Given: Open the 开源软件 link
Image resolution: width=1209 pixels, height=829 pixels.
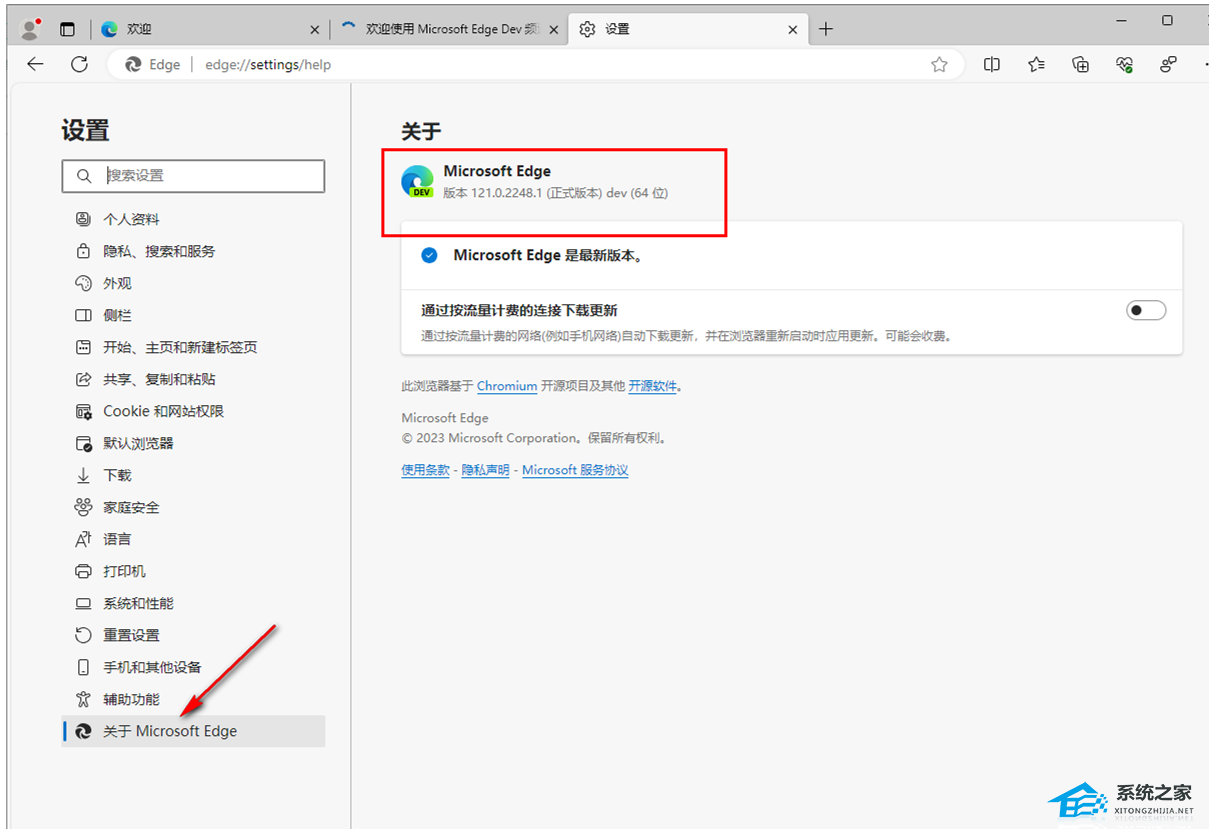Looking at the screenshot, I should [653, 386].
